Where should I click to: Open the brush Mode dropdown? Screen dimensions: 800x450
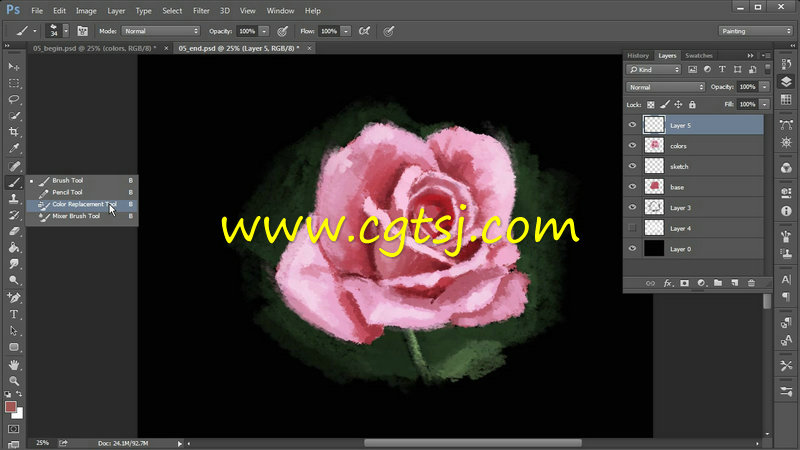(160, 31)
